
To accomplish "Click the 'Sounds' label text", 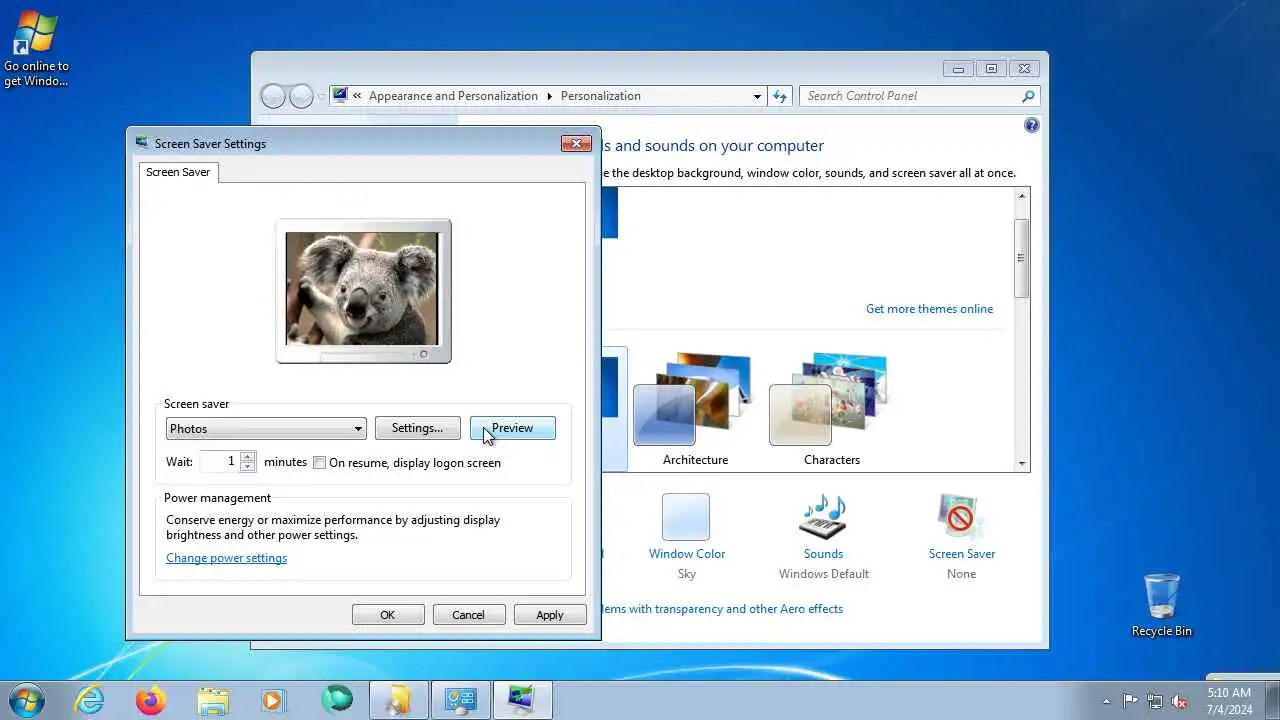I will tap(823, 554).
